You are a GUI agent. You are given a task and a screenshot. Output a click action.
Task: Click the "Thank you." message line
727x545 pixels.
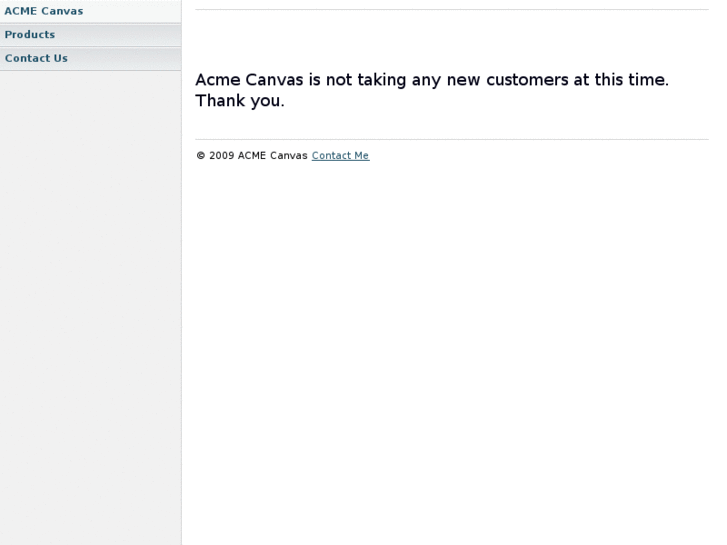pyautogui.click(x=240, y=101)
